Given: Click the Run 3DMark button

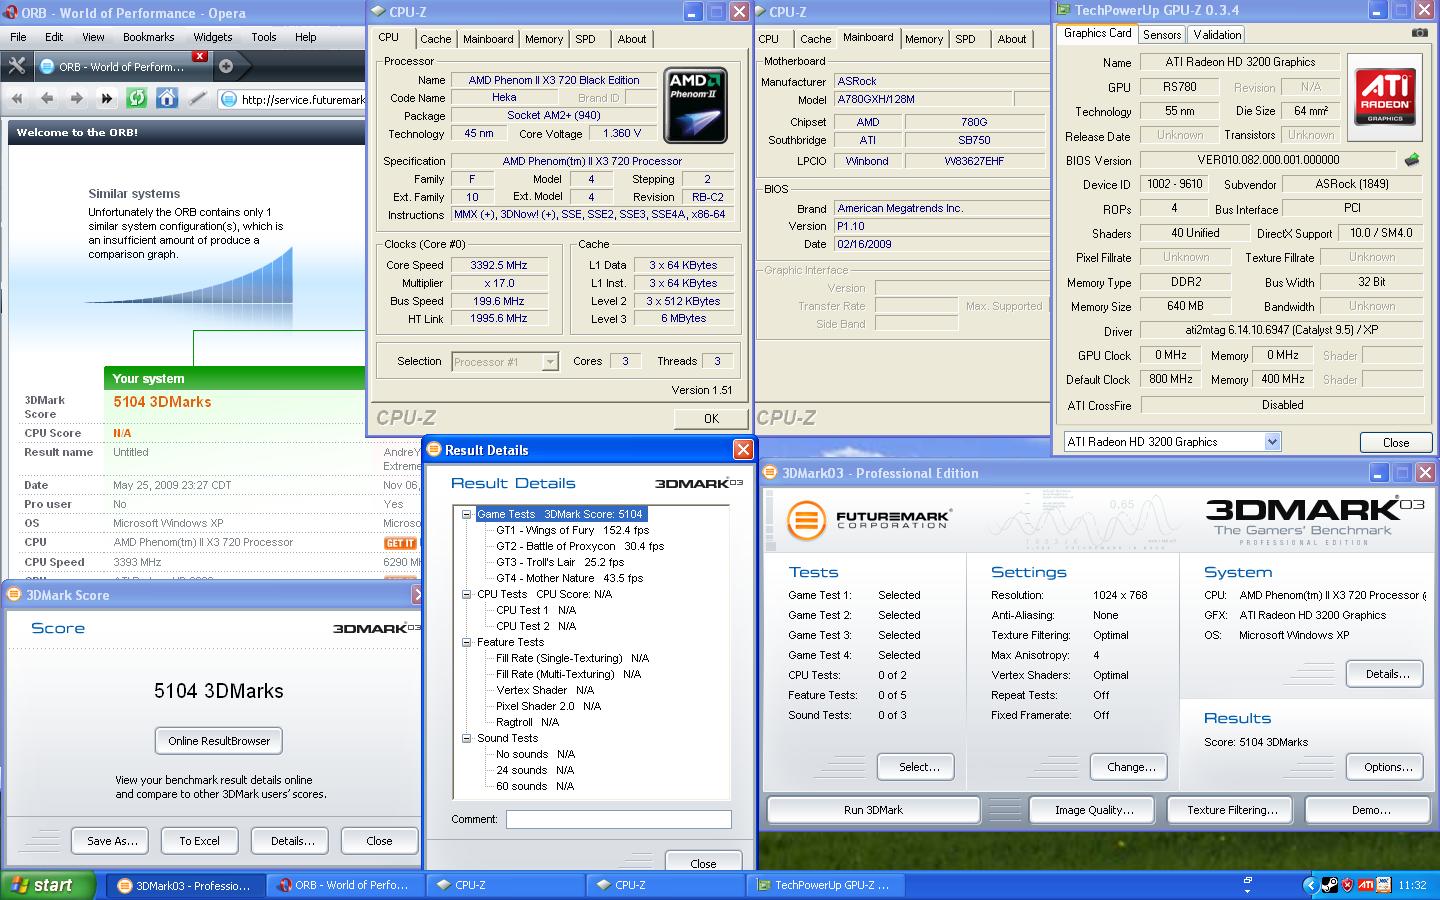Looking at the screenshot, I should pos(873,810).
